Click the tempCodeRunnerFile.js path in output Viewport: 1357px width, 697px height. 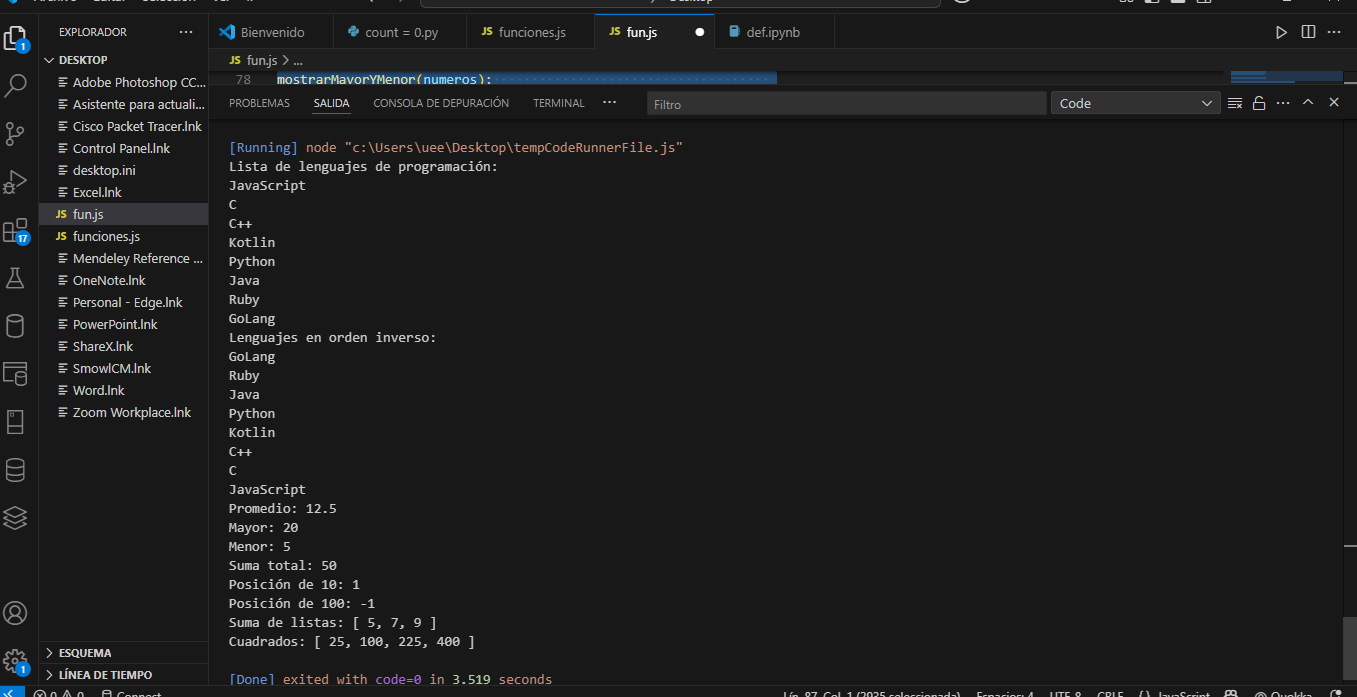[x=512, y=147]
